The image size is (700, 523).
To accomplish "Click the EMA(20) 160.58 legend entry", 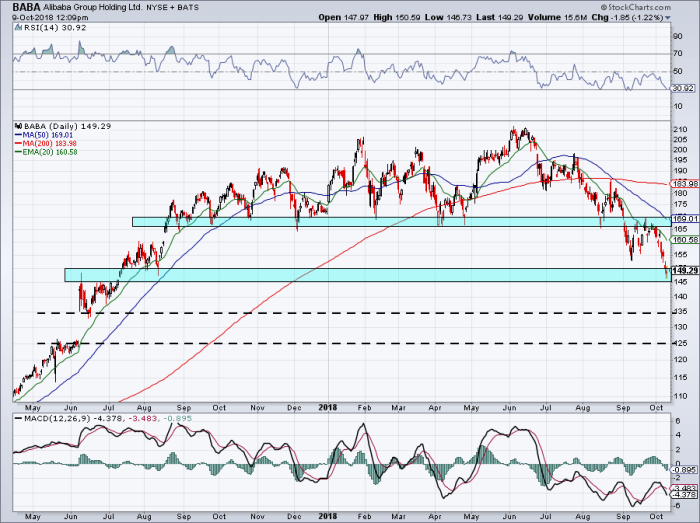I will coord(46,152).
